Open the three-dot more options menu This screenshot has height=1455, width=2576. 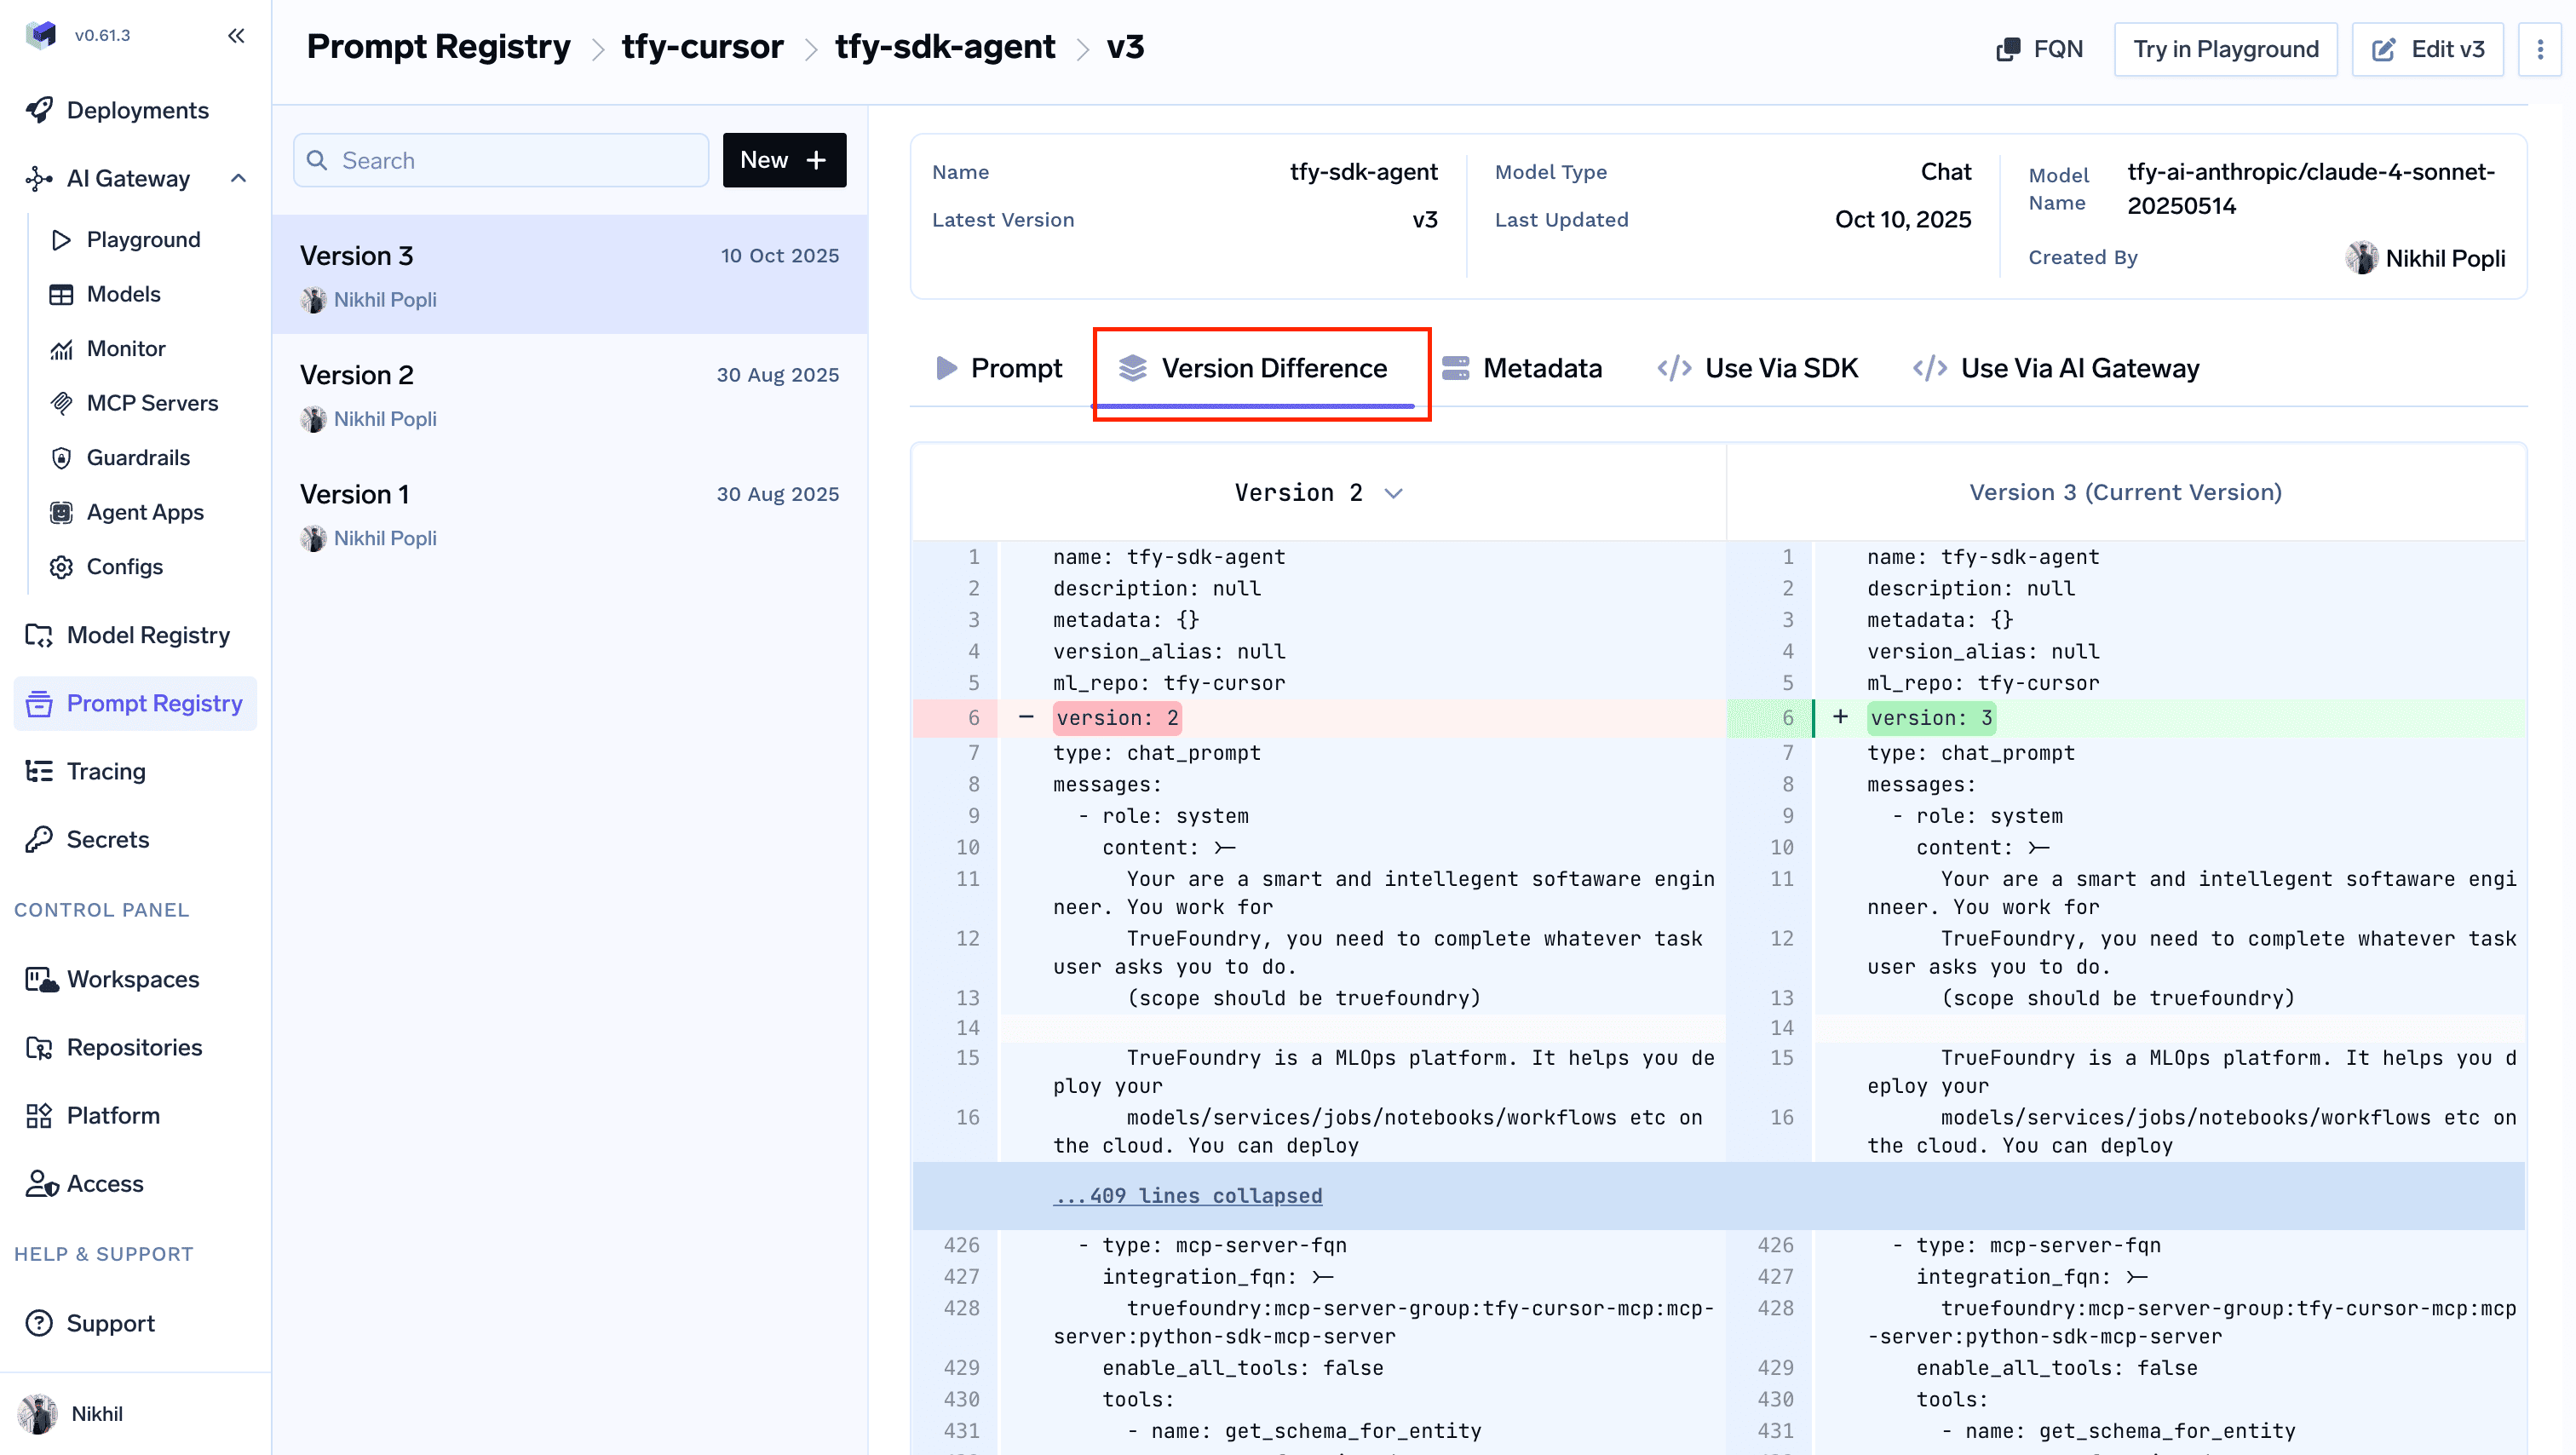(x=2539, y=49)
